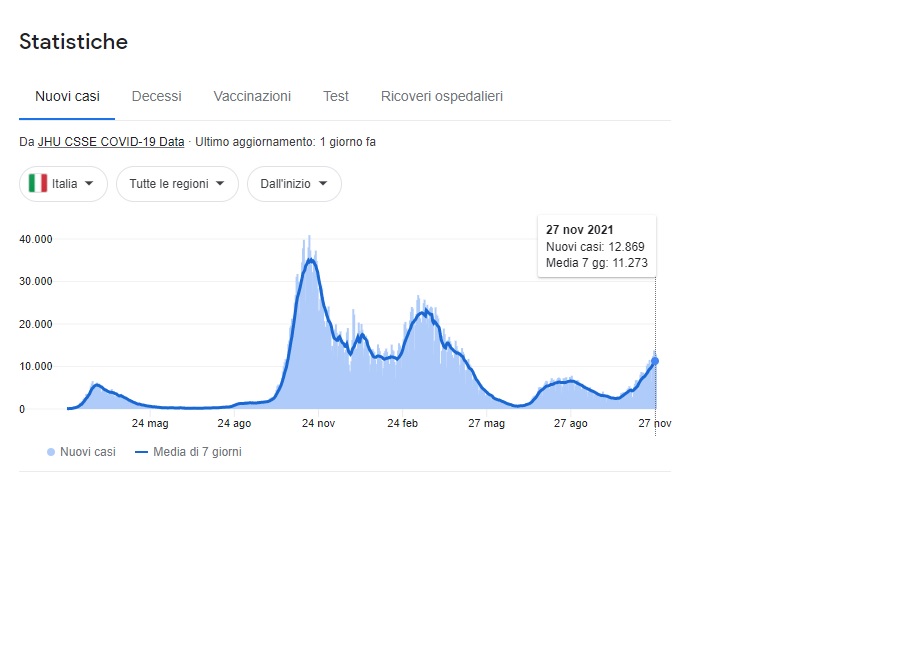The height and width of the screenshot is (669, 916).
Task: Click the 27 nov 2021 tooltip box
Action: click(597, 246)
